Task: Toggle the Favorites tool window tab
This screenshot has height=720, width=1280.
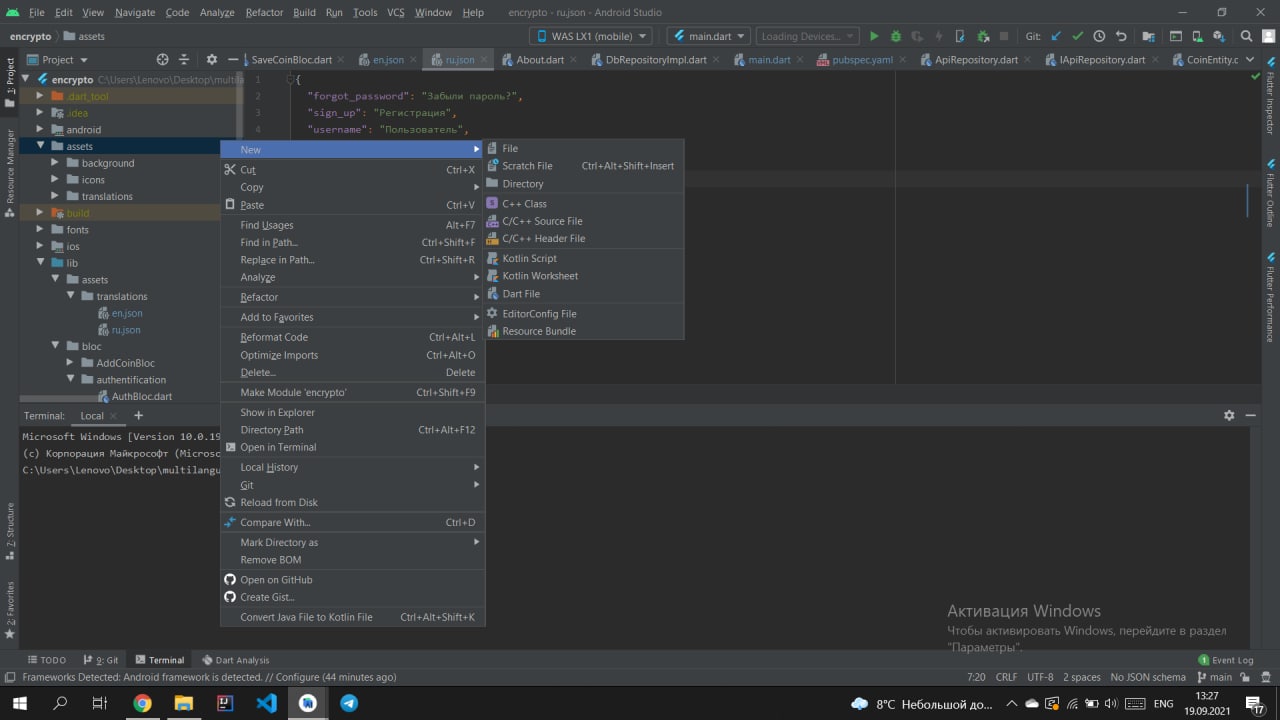Action: (x=10, y=610)
